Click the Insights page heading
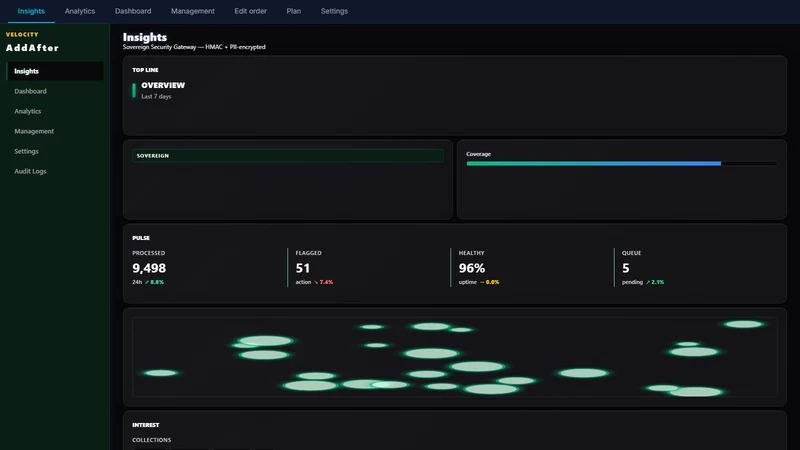Screen dimensions: 800x450 (x=145, y=37)
